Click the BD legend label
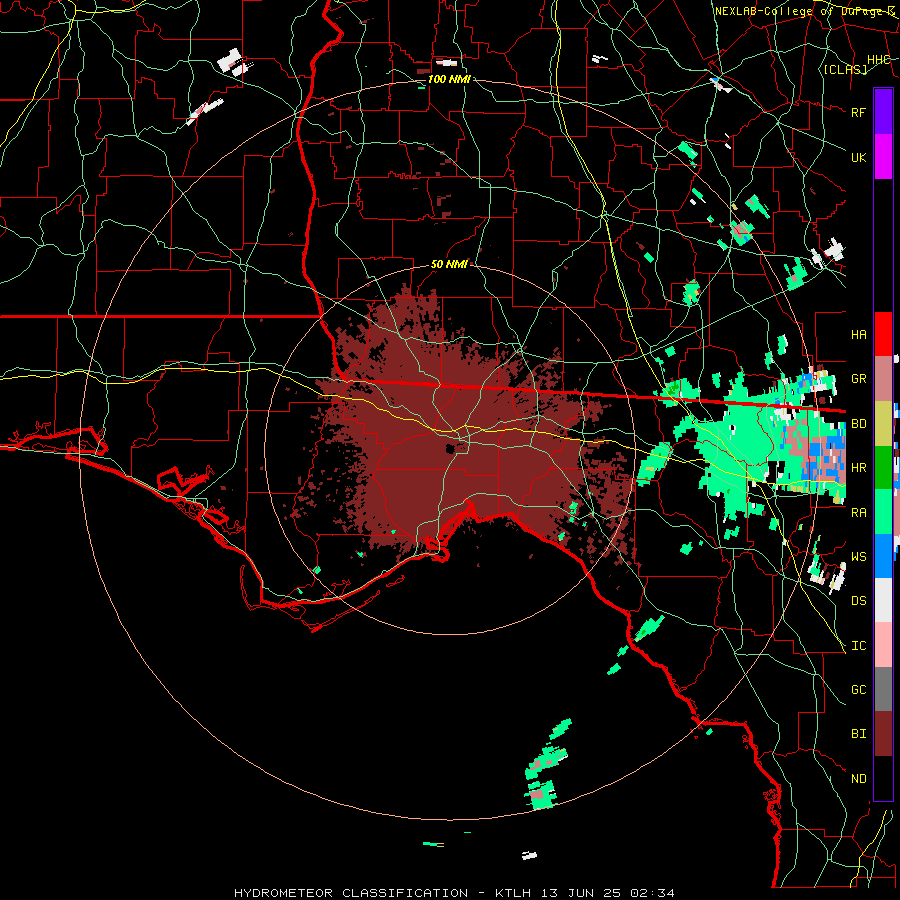Viewport: 900px width, 900px height. 858,424
